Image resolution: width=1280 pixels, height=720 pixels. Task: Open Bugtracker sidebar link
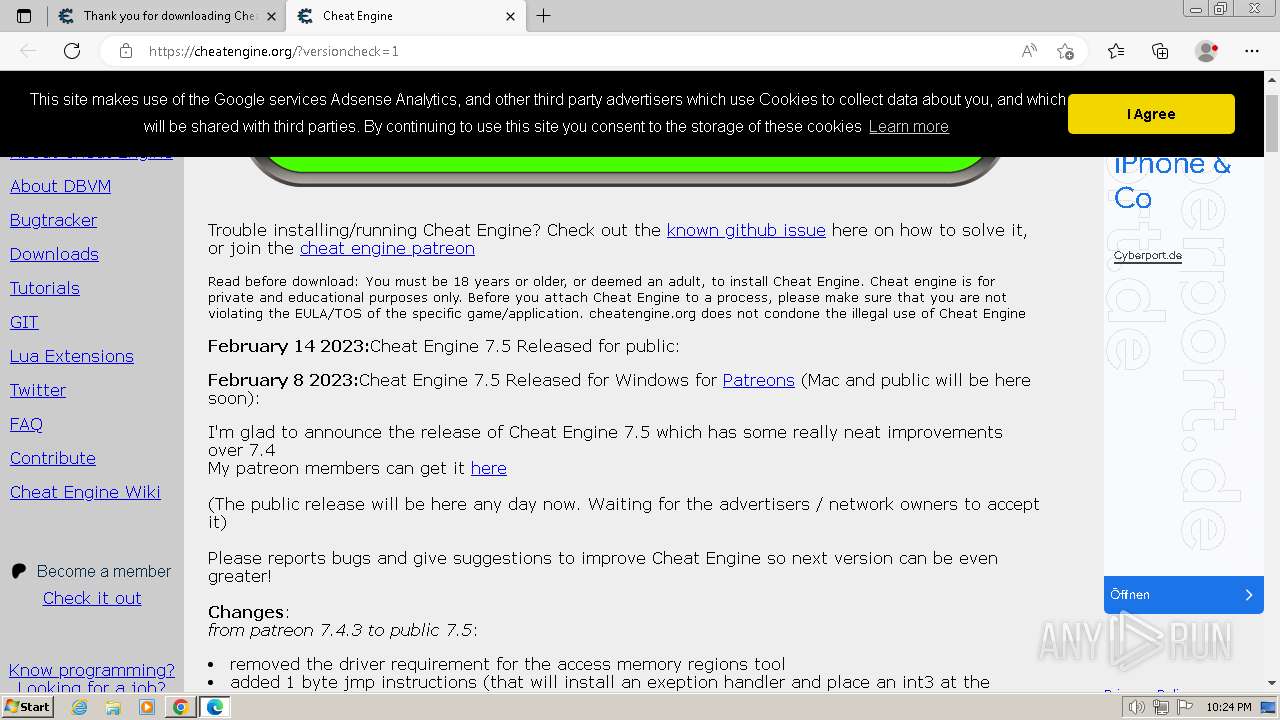[x=53, y=220]
